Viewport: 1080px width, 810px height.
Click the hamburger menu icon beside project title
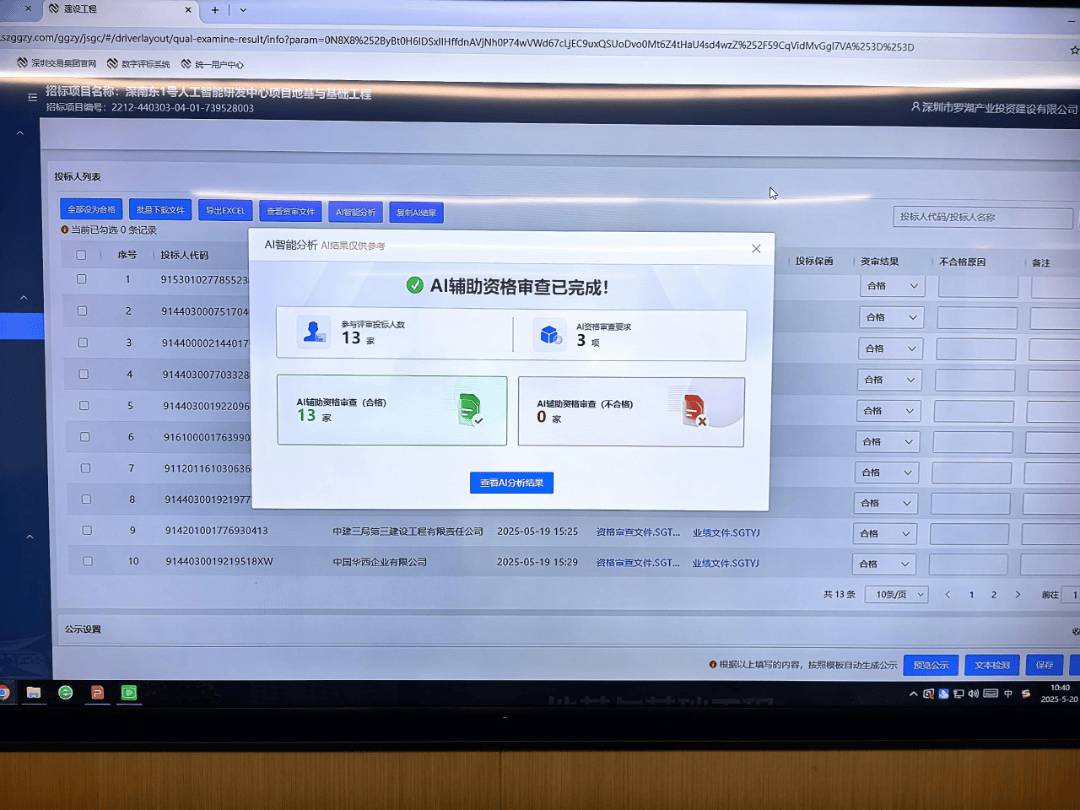32,97
